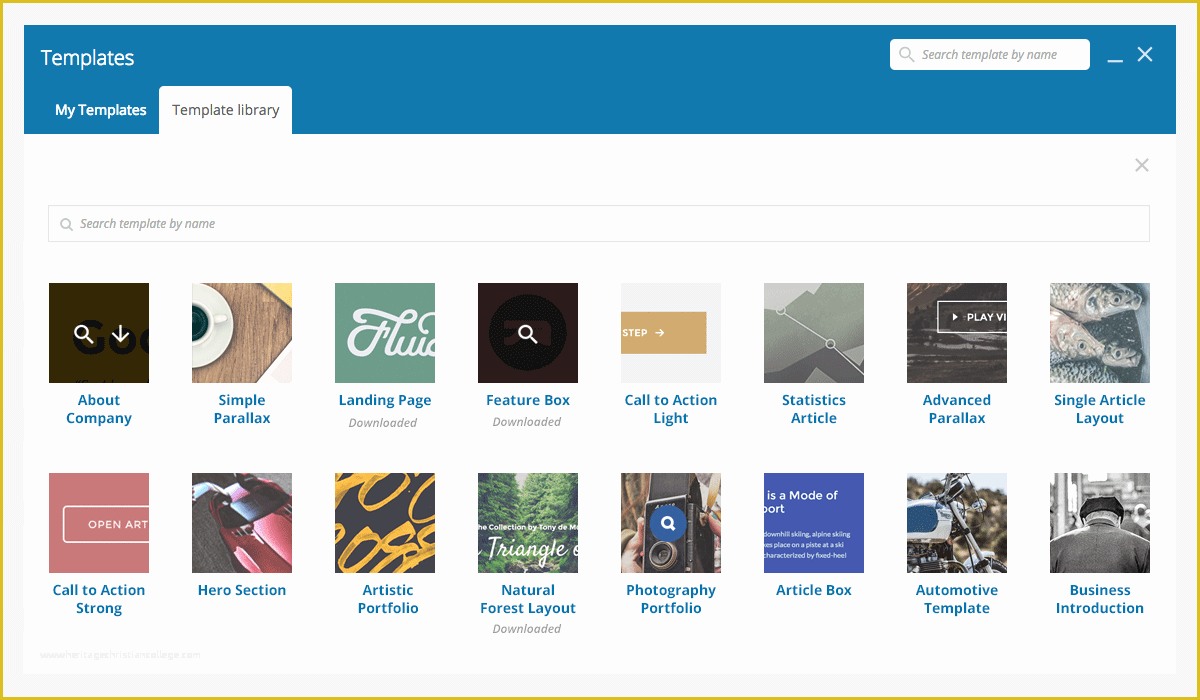Select the Automotive Template motorcycle thumbnail
Viewport: 1200px width, 700px height.
point(956,522)
